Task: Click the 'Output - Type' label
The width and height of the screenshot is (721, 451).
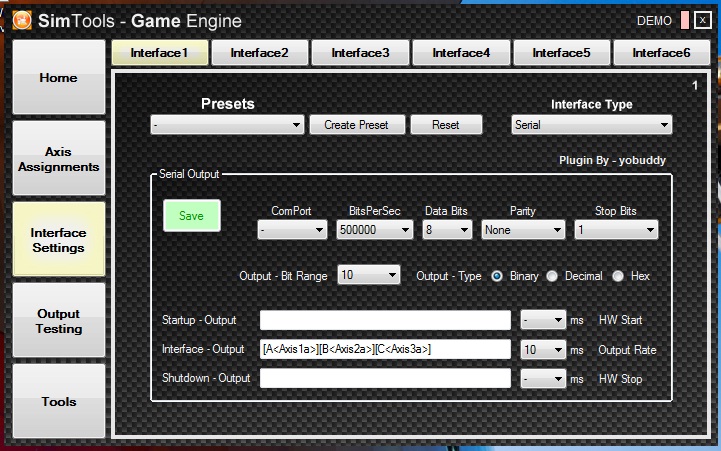Action: click(x=449, y=276)
